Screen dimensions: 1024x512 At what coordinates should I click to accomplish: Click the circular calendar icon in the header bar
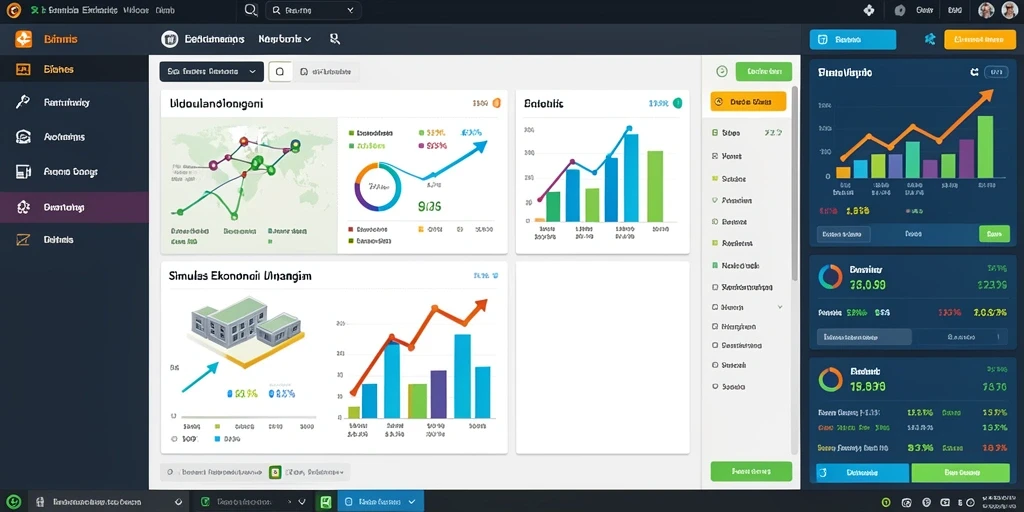point(169,39)
